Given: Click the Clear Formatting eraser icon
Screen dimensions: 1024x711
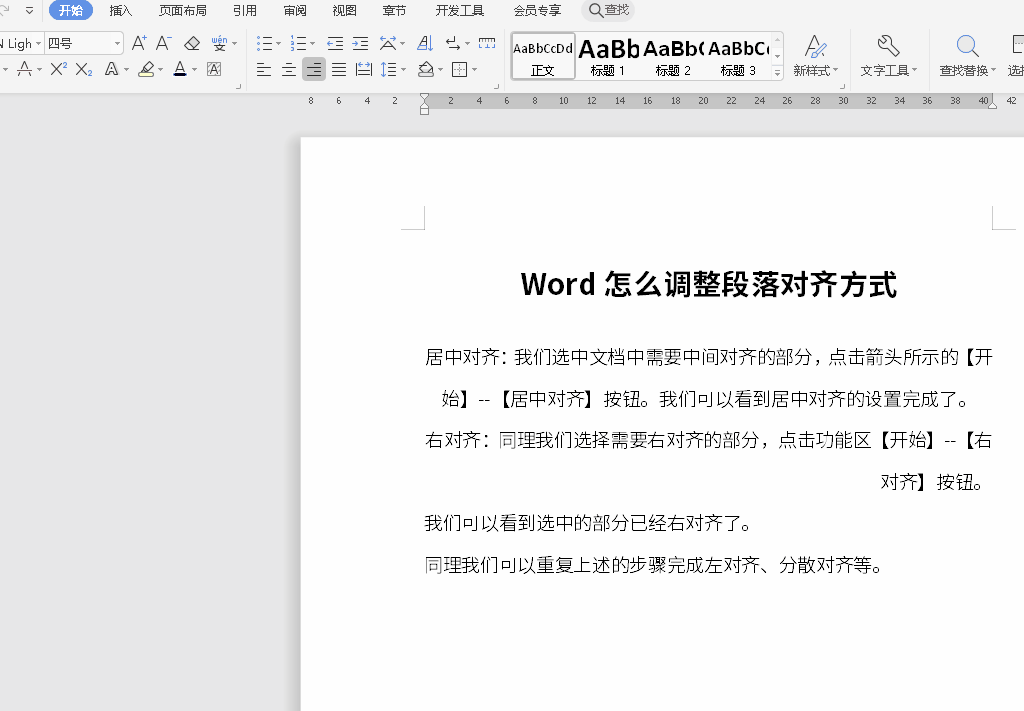Looking at the screenshot, I should pos(192,43).
